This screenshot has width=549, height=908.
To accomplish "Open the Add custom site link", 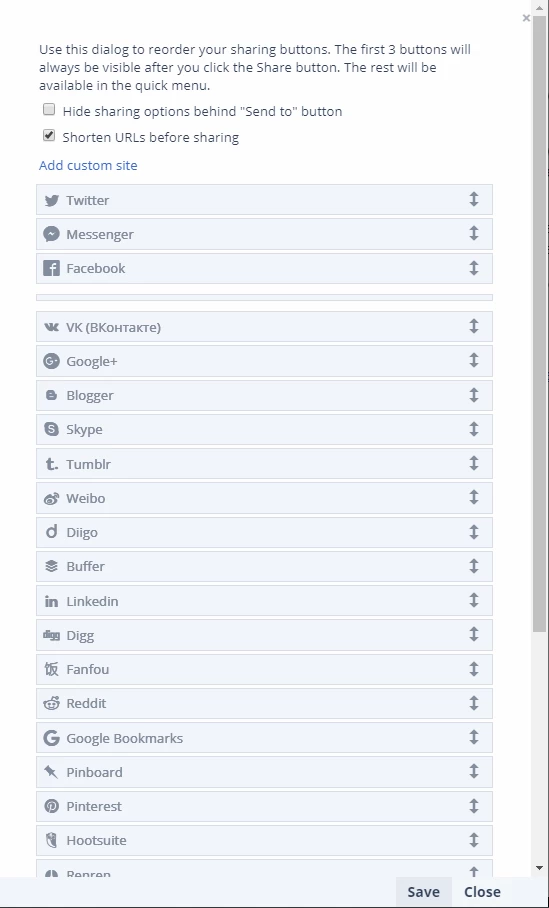I will pyautogui.click(x=88, y=166).
